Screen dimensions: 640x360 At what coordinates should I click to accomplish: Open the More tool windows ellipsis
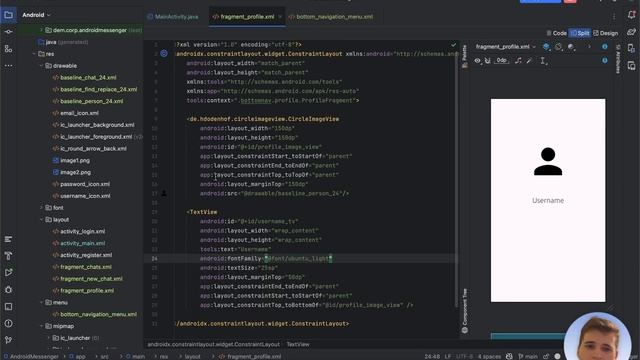[8, 65]
